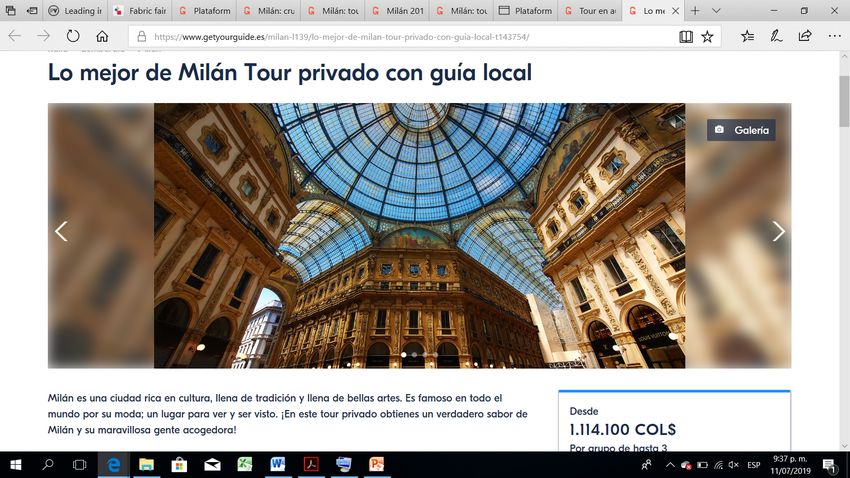This screenshot has width=850, height=478.
Task: Open reading view book icon
Action: (x=685, y=36)
